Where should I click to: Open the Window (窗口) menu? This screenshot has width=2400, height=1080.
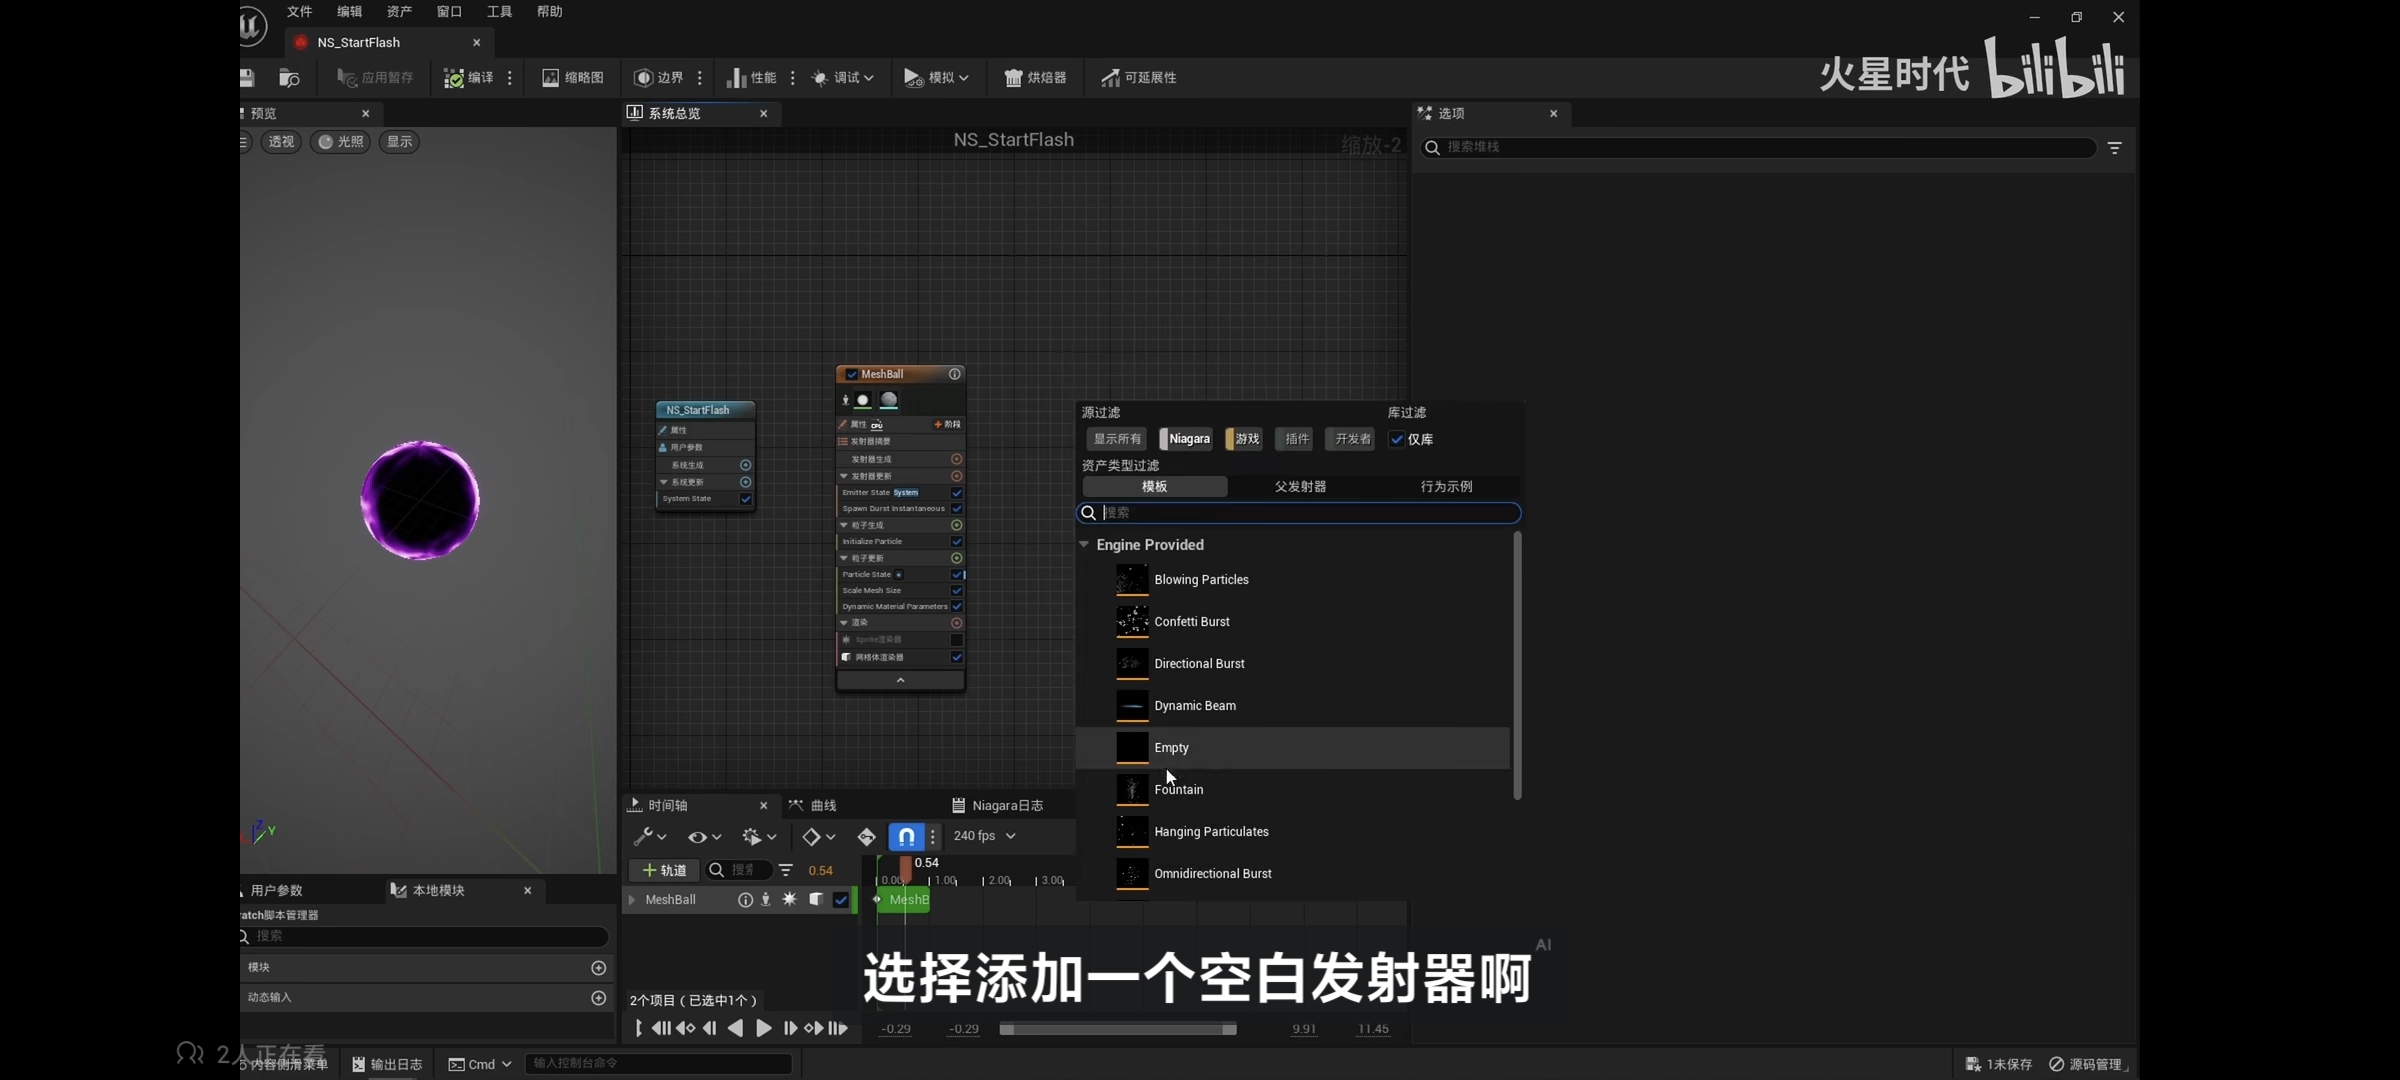(x=449, y=12)
